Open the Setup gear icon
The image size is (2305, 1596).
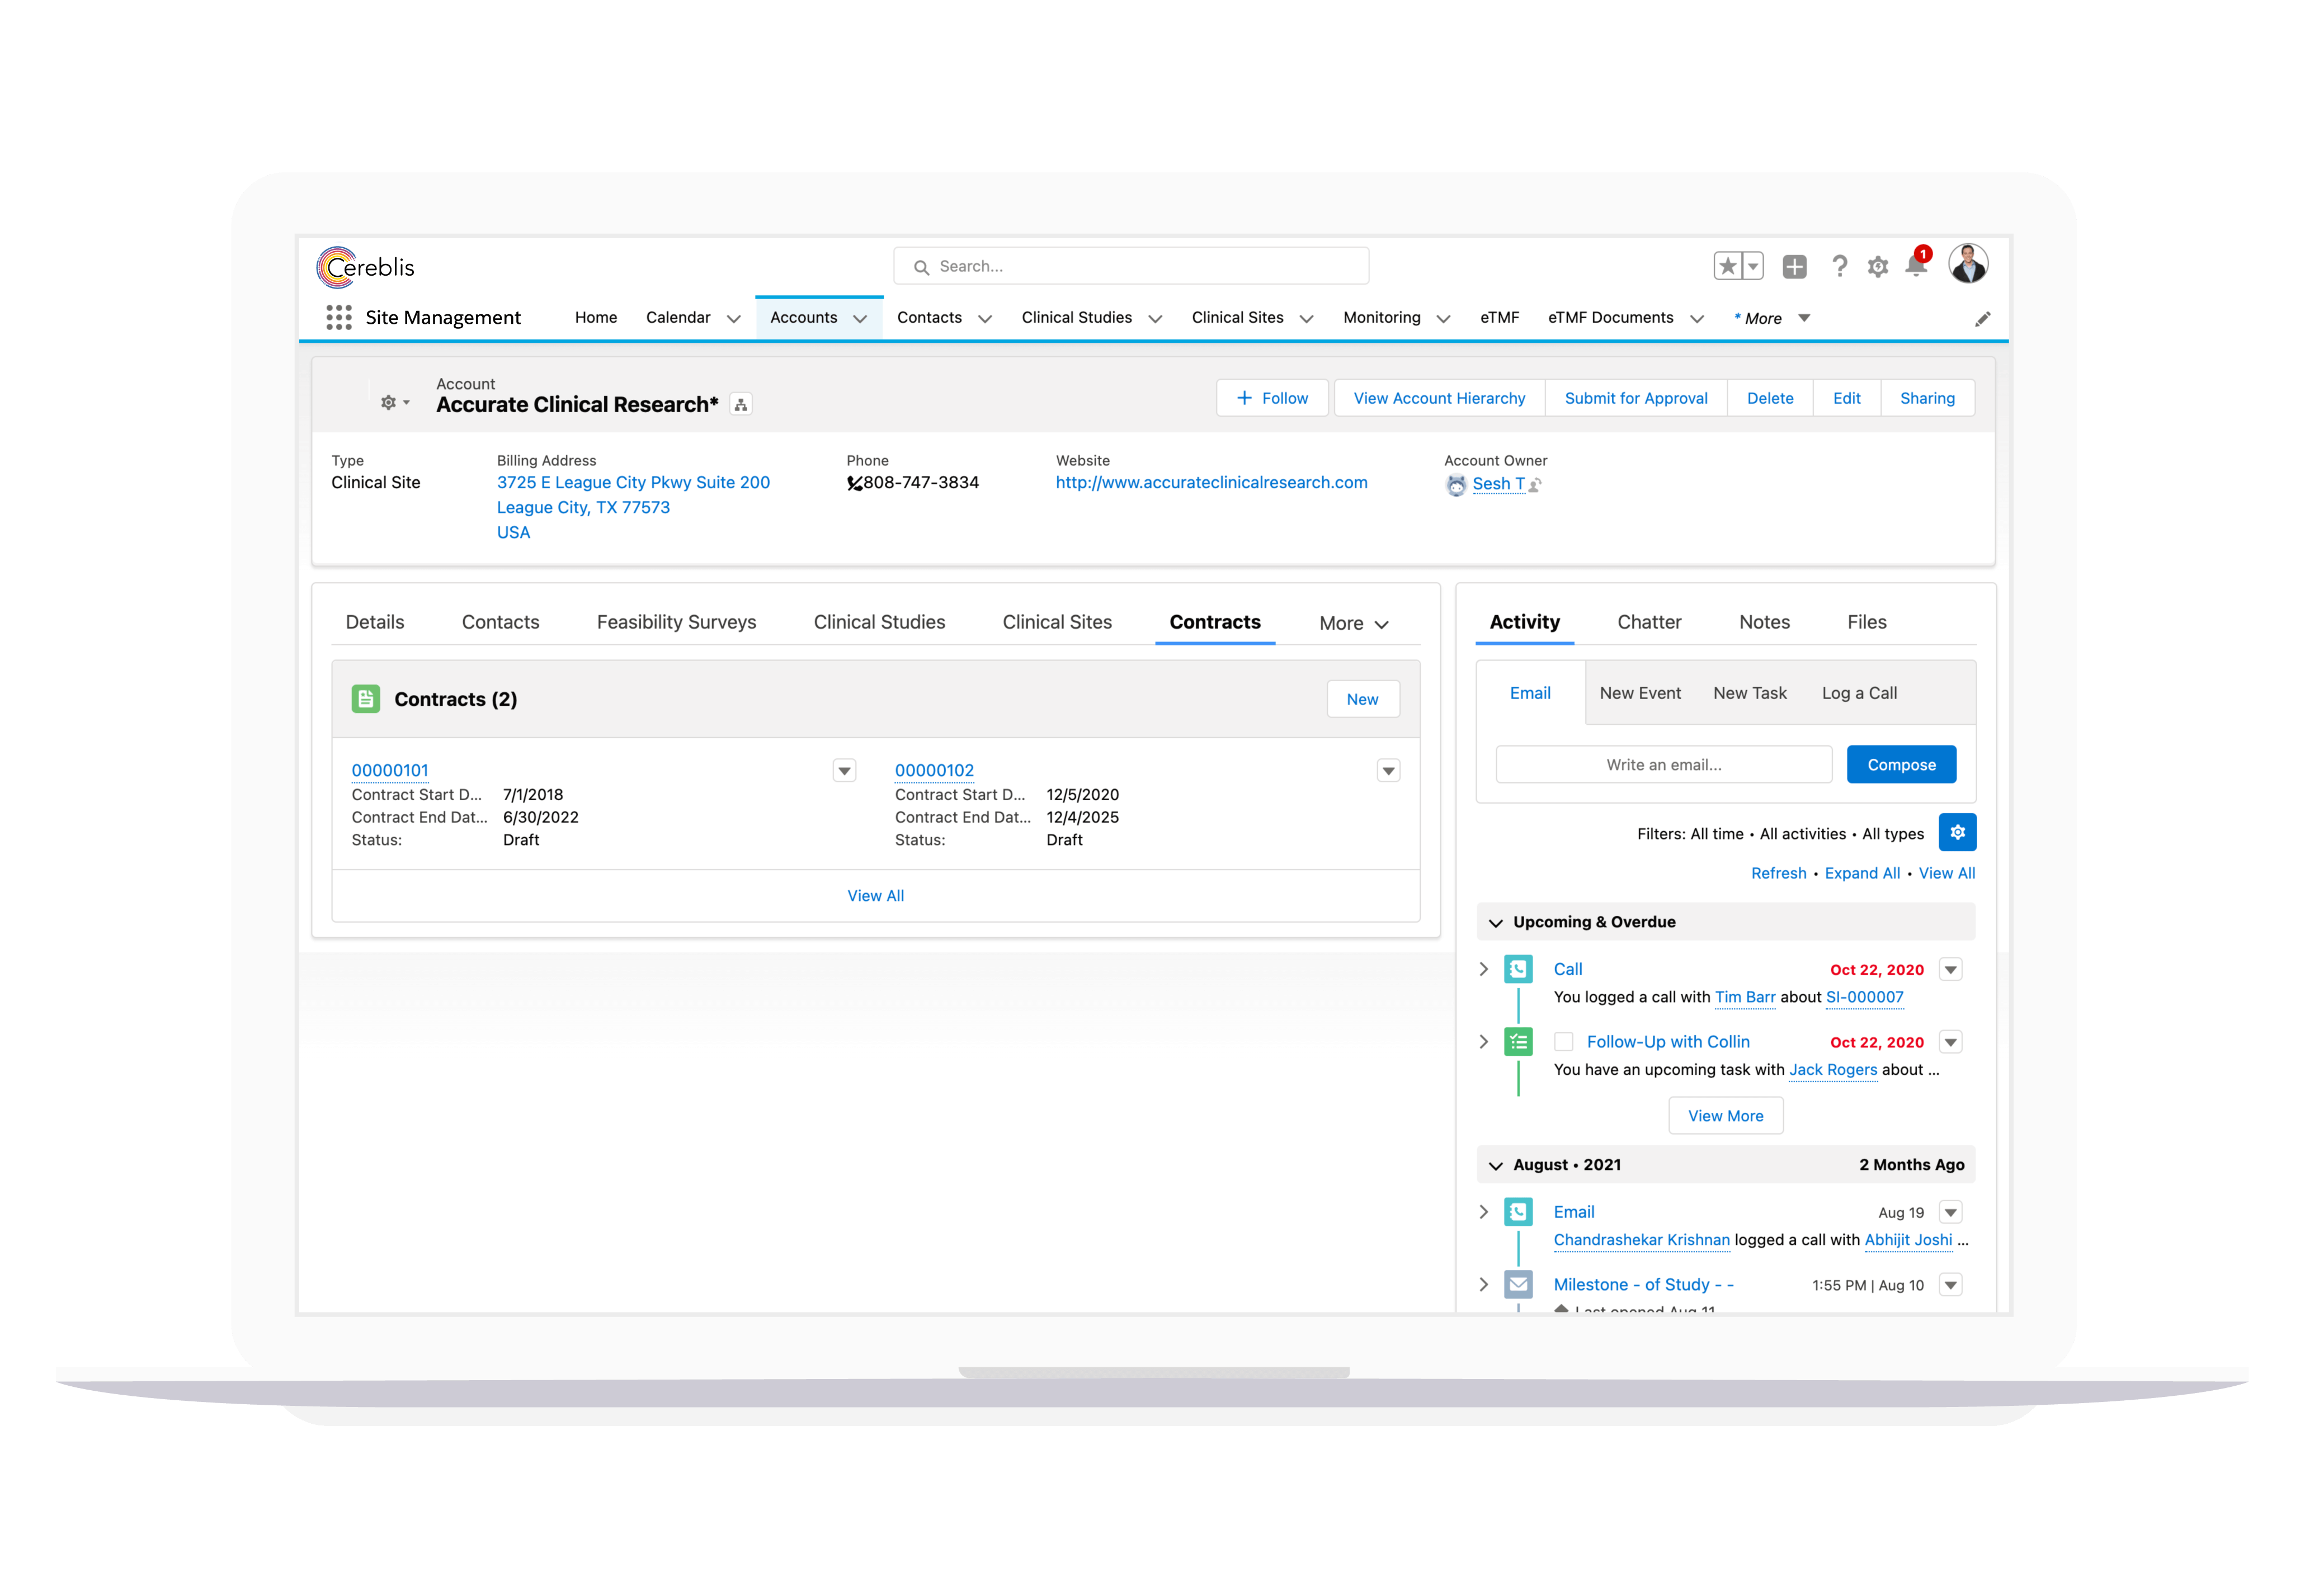1878,267
